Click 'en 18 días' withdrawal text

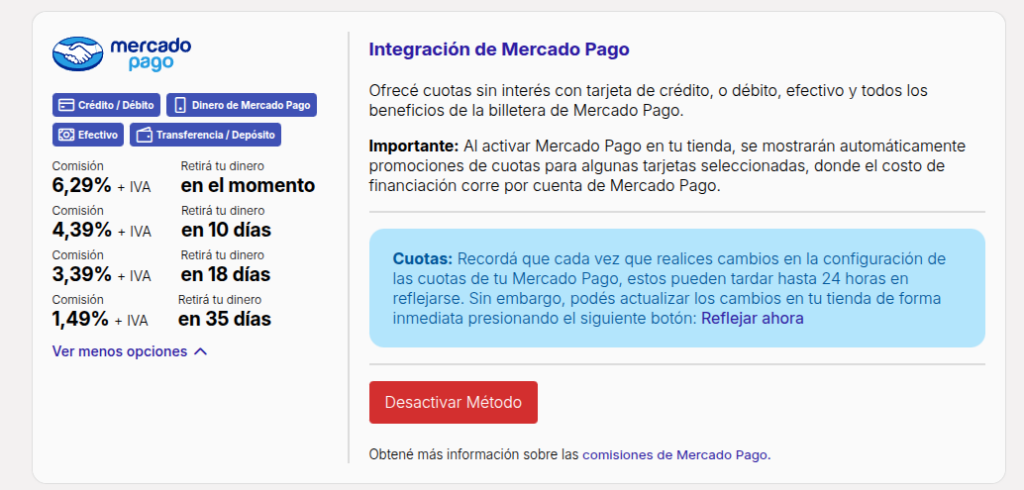226,274
